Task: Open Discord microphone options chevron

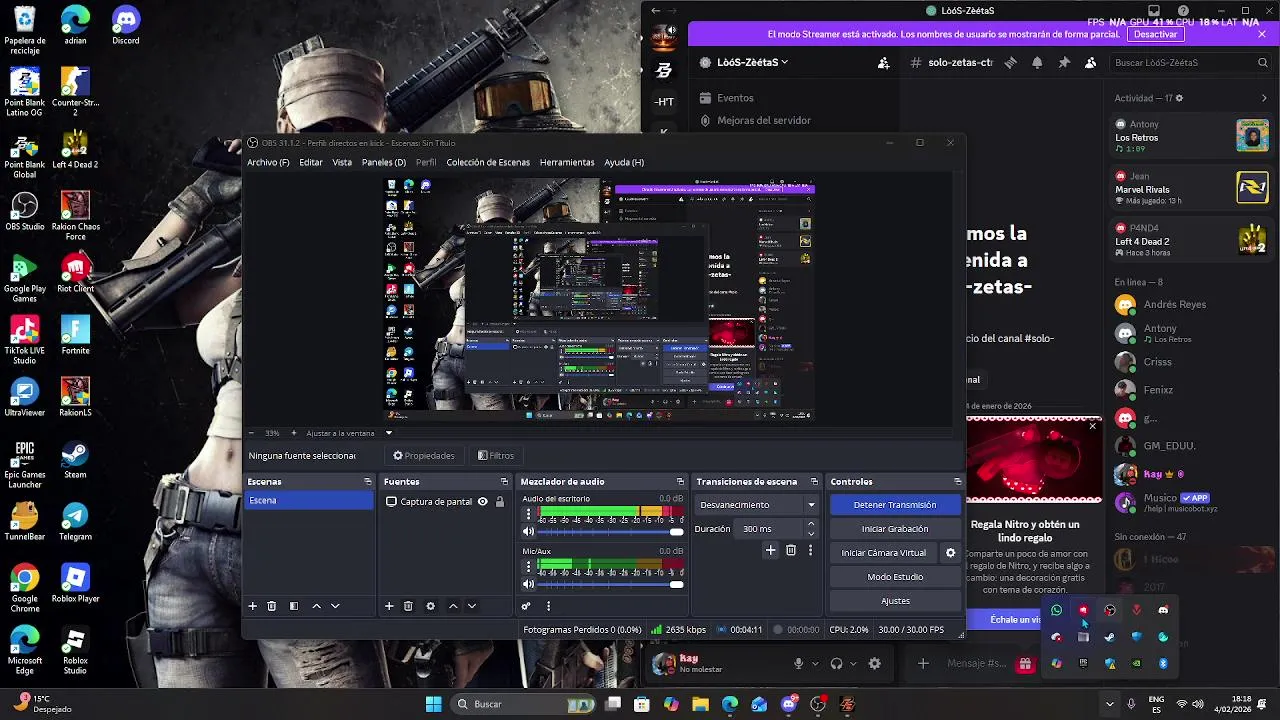Action: [x=814, y=663]
